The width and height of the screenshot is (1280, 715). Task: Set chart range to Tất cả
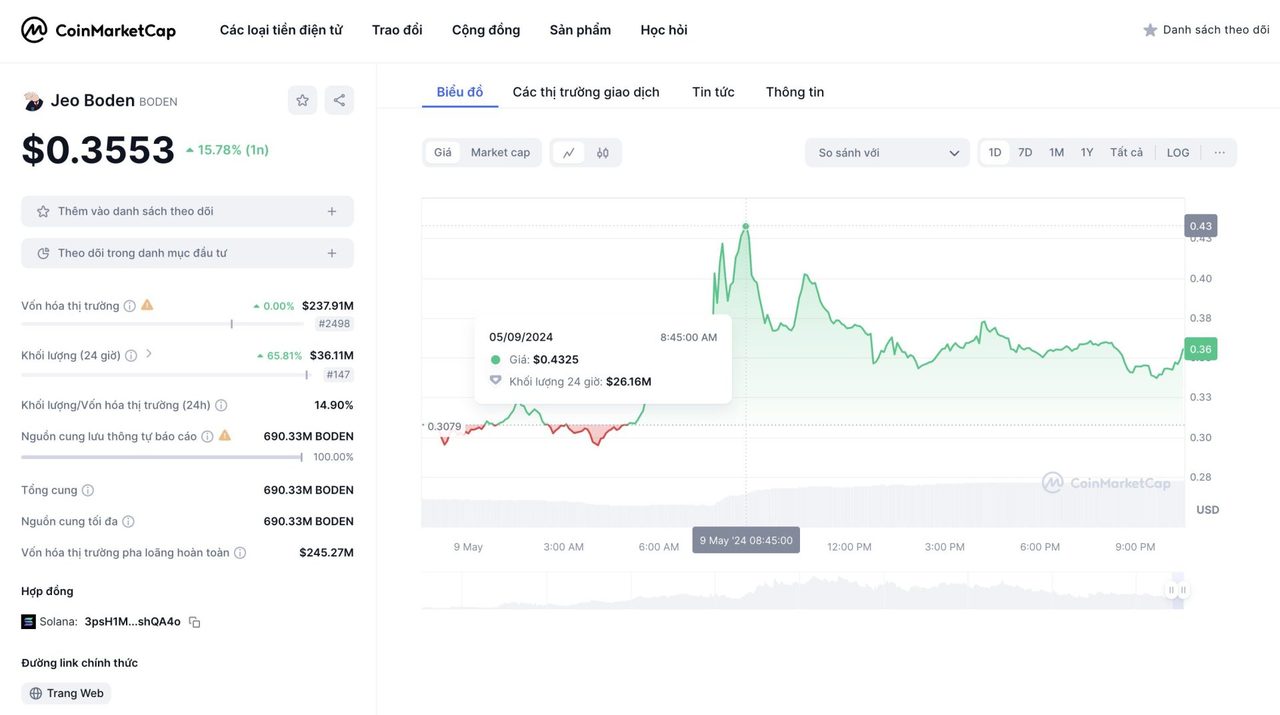1126,153
